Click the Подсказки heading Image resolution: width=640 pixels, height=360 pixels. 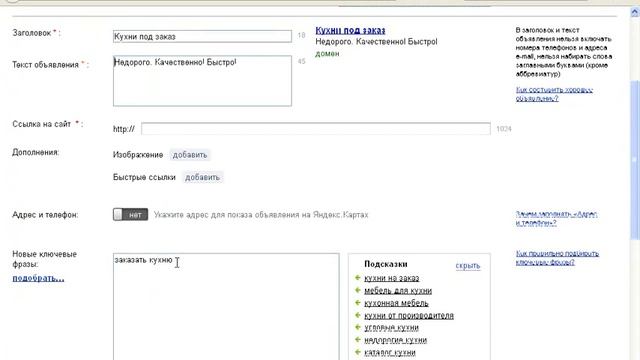(x=386, y=264)
